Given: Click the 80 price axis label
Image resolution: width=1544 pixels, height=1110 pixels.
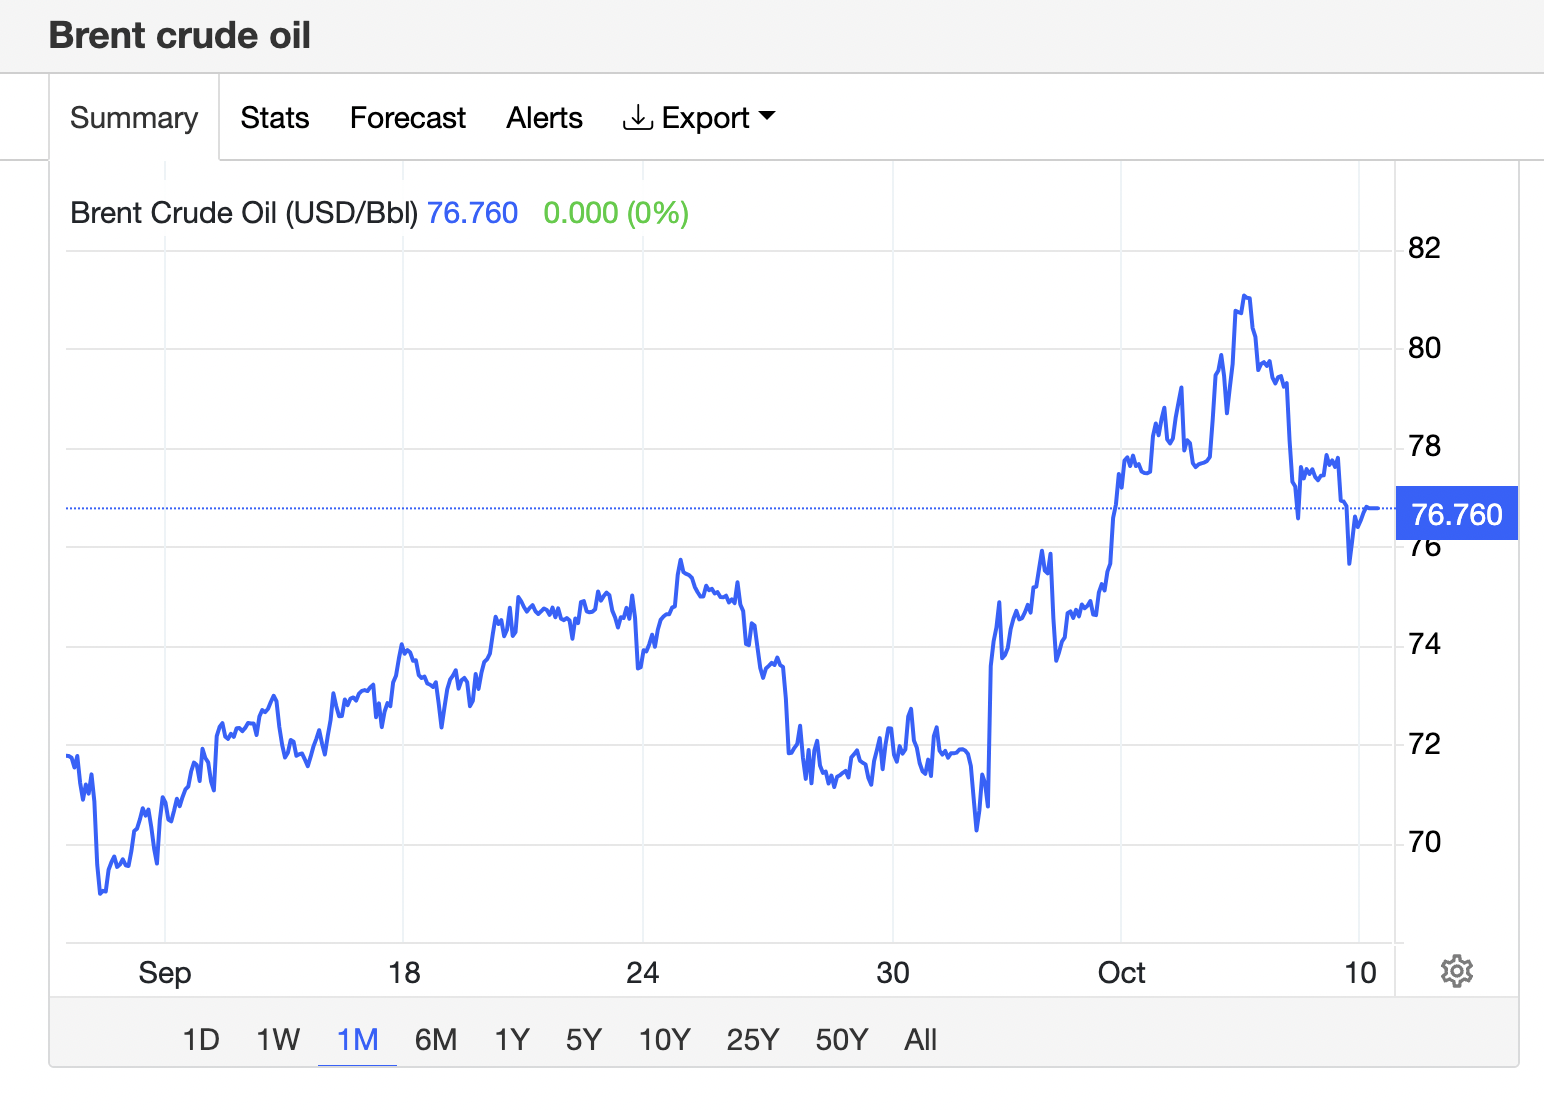Looking at the screenshot, I should click(1424, 348).
